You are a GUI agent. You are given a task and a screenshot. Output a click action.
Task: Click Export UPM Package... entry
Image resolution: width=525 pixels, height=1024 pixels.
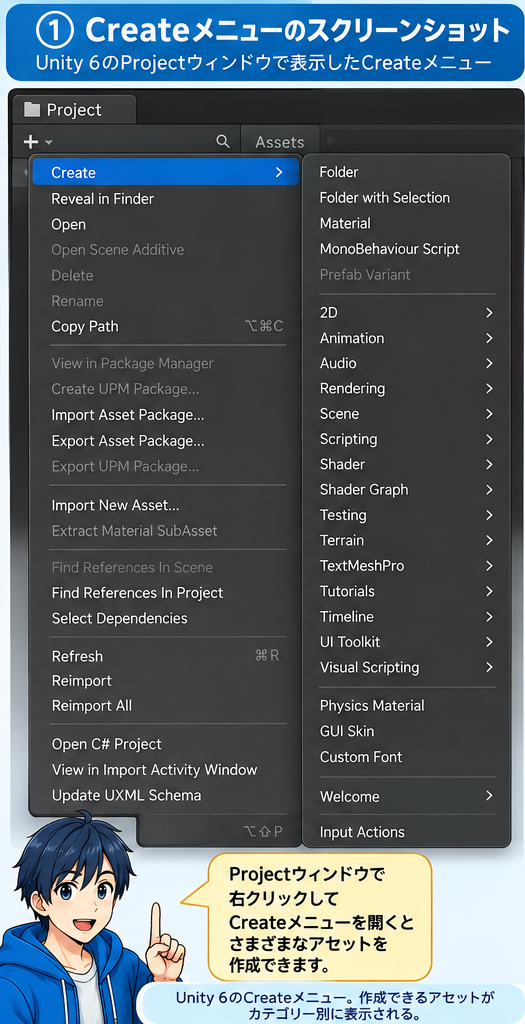[x=167, y=467]
